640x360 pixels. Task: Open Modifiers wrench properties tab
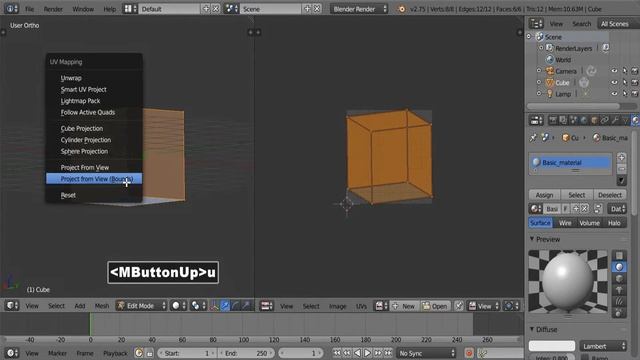click(x=615, y=120)
